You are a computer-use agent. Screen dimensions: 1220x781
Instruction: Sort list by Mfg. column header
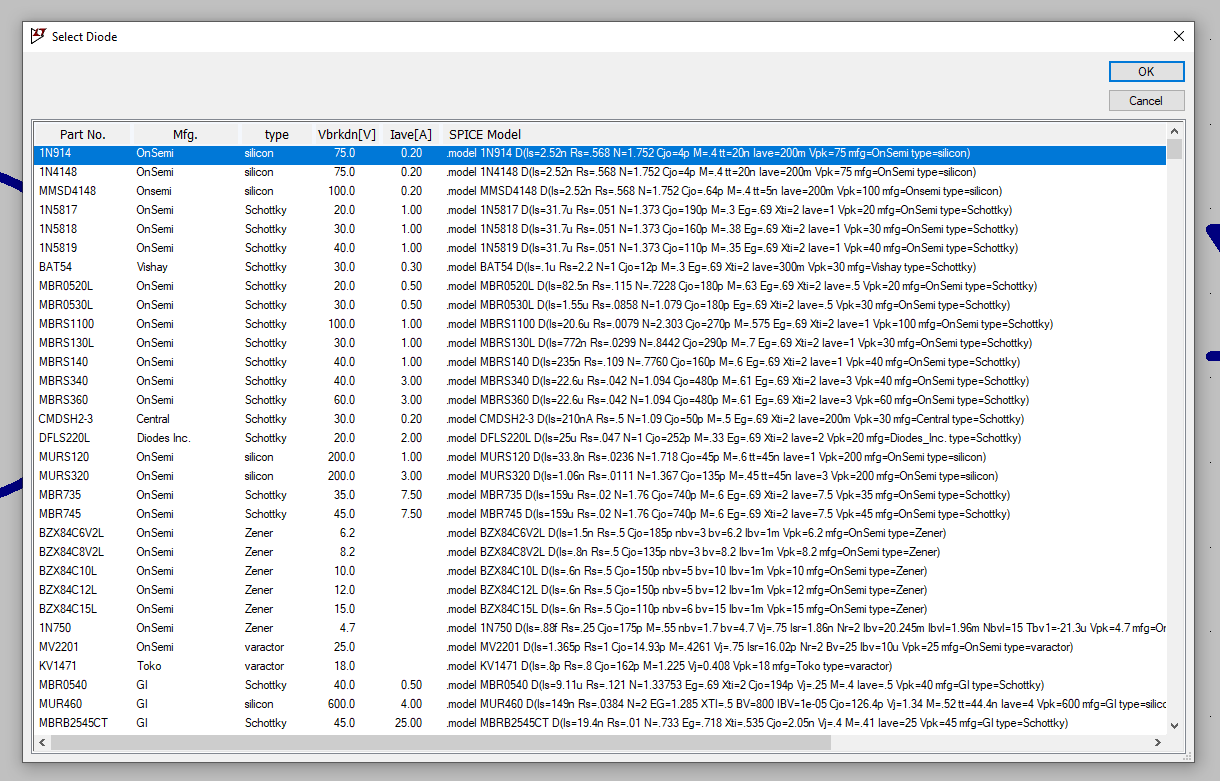(185, 134)
